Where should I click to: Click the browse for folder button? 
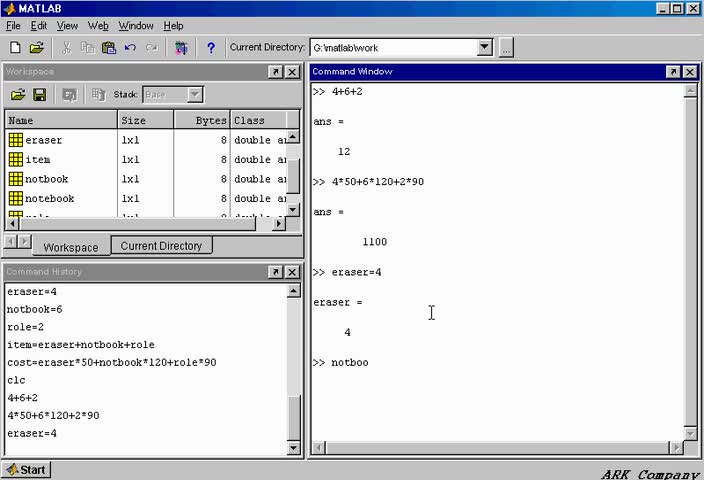[x=506, y=48]
